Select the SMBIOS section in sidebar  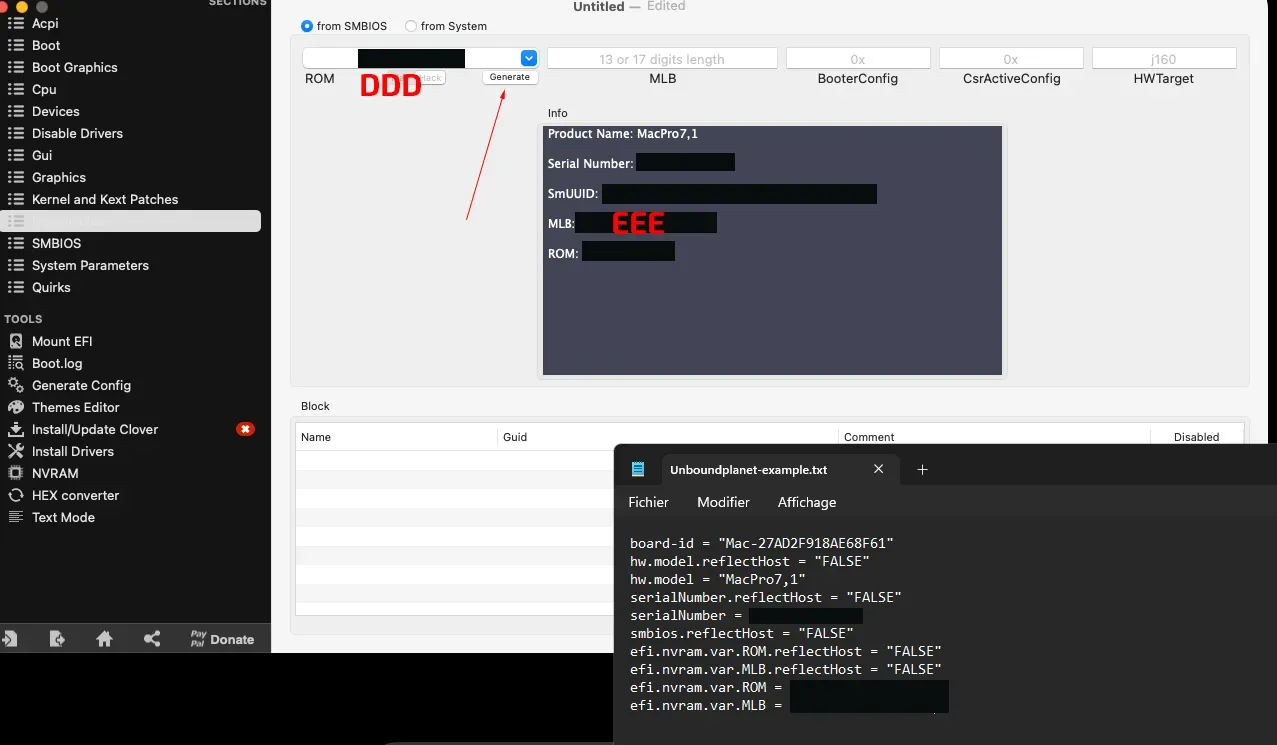click(56, 243)
